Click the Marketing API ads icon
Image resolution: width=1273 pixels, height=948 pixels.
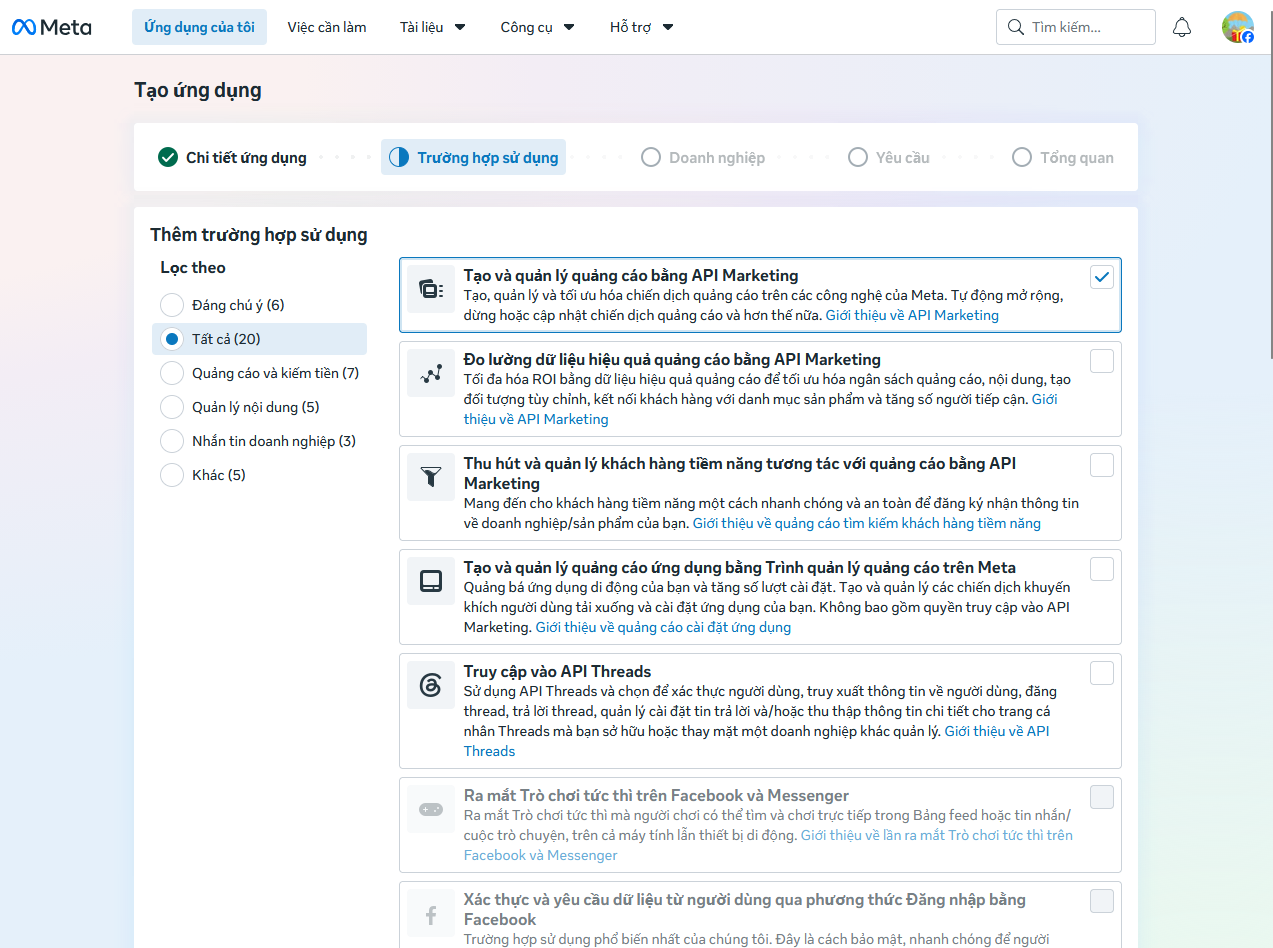click(x=431, y=290)
